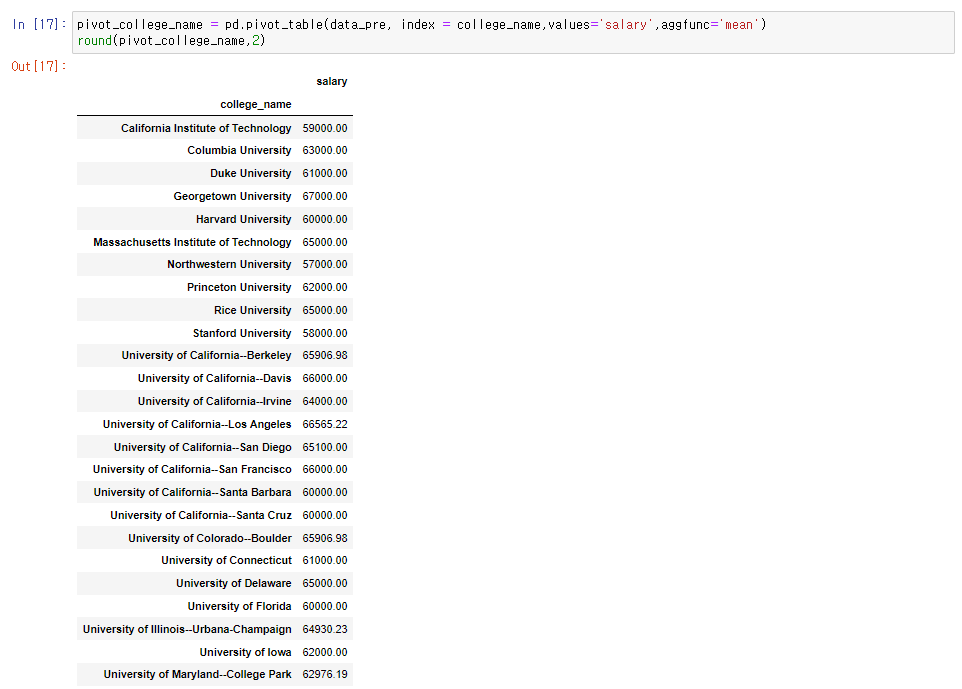Viewport: 962px width, 689px height.
Task: Click the college_name index header
Action: 256,104
